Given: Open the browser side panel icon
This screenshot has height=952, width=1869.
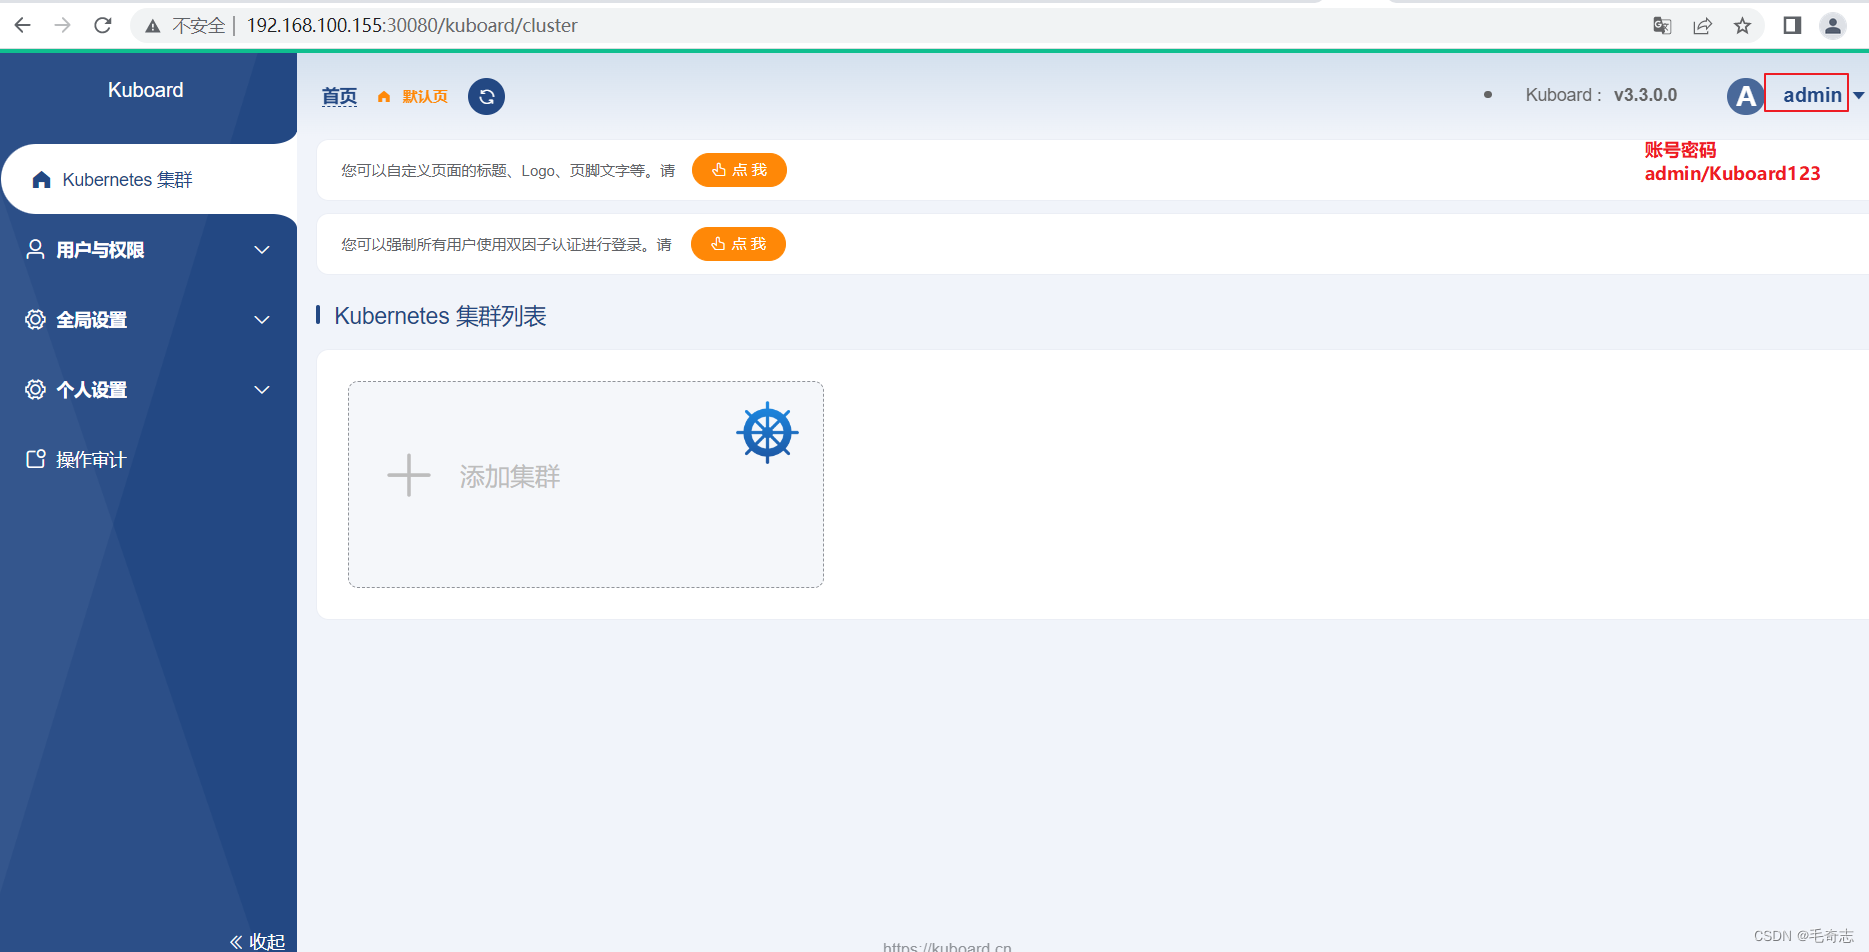Looking at the screenshot, I should pyautogui.click(x=1792, y=26).
